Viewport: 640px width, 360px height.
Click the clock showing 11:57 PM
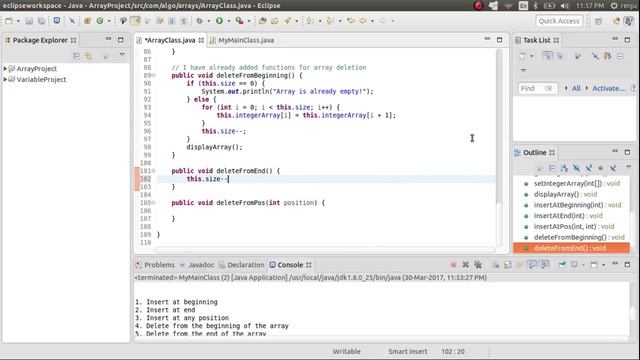pos(590,6)
